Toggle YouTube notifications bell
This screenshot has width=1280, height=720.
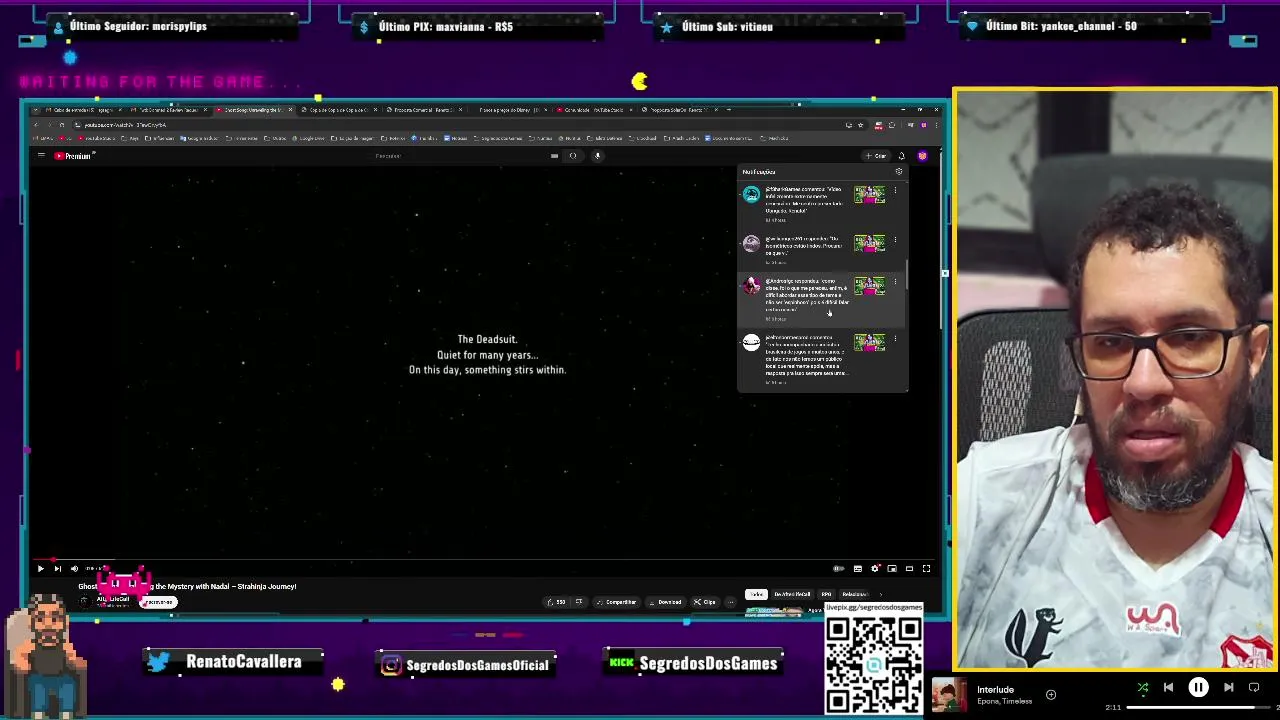901,156
